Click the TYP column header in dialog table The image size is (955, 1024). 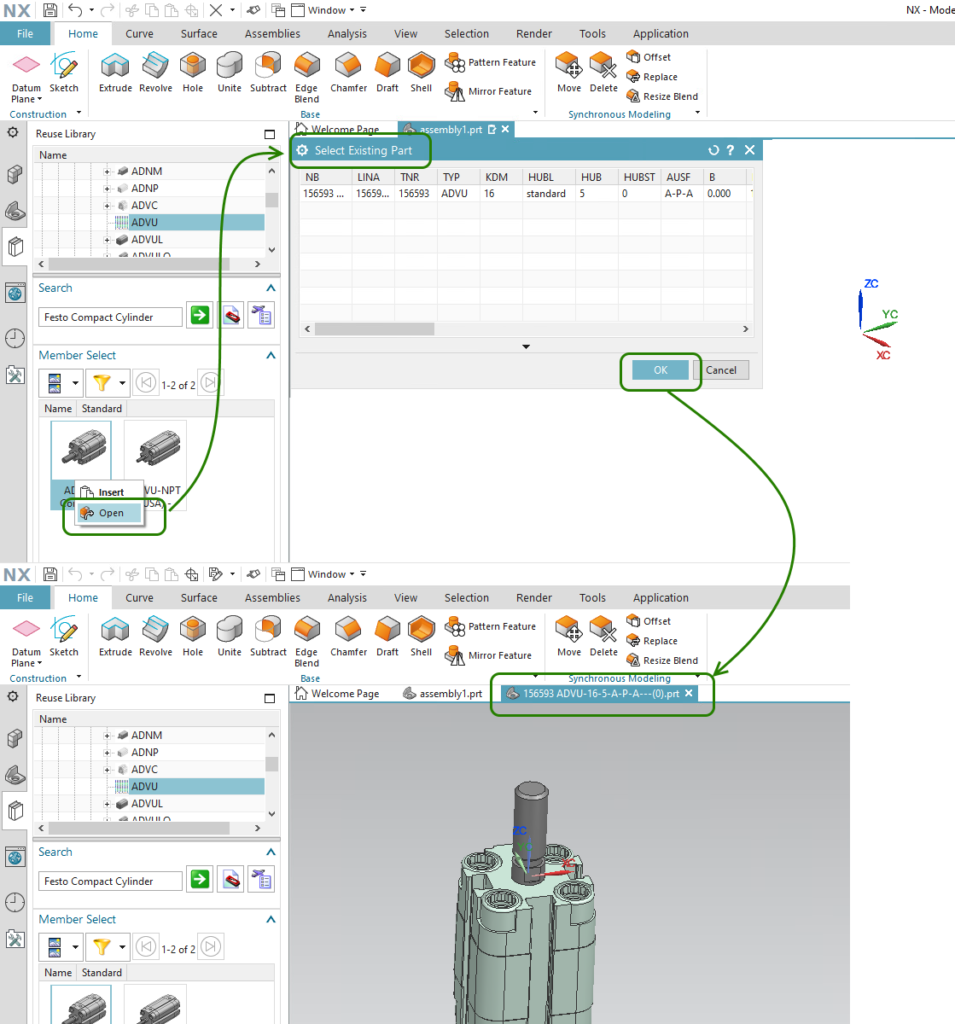point(451,177)
